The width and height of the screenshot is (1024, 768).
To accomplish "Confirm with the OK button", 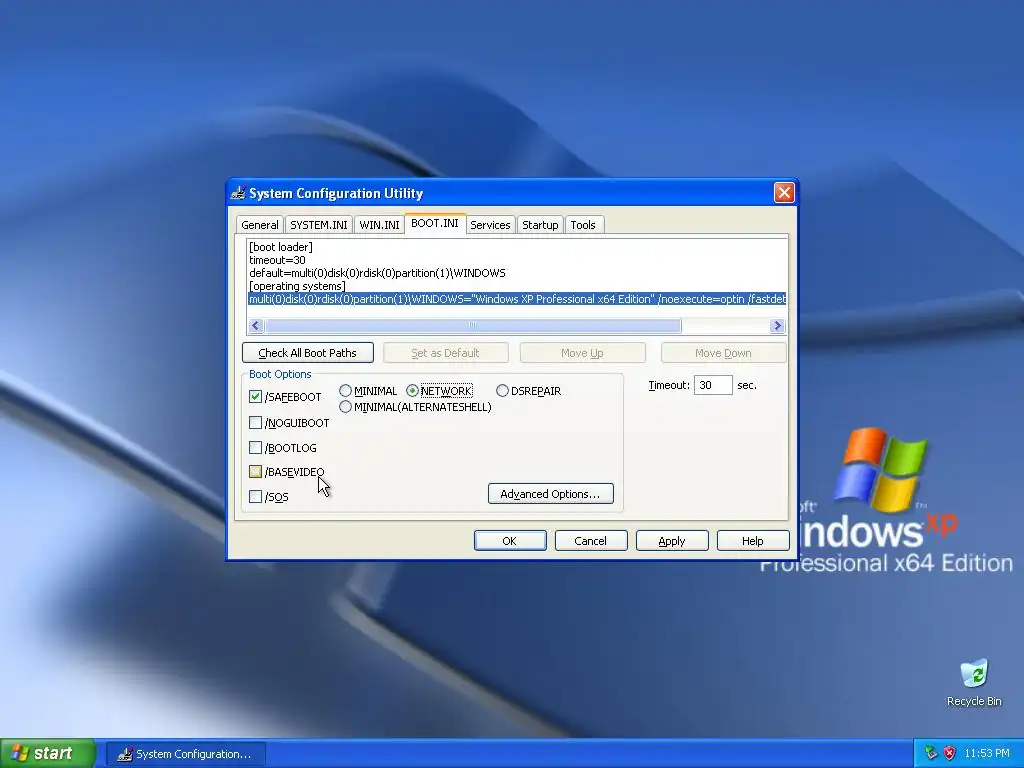I will pos(510,541).
